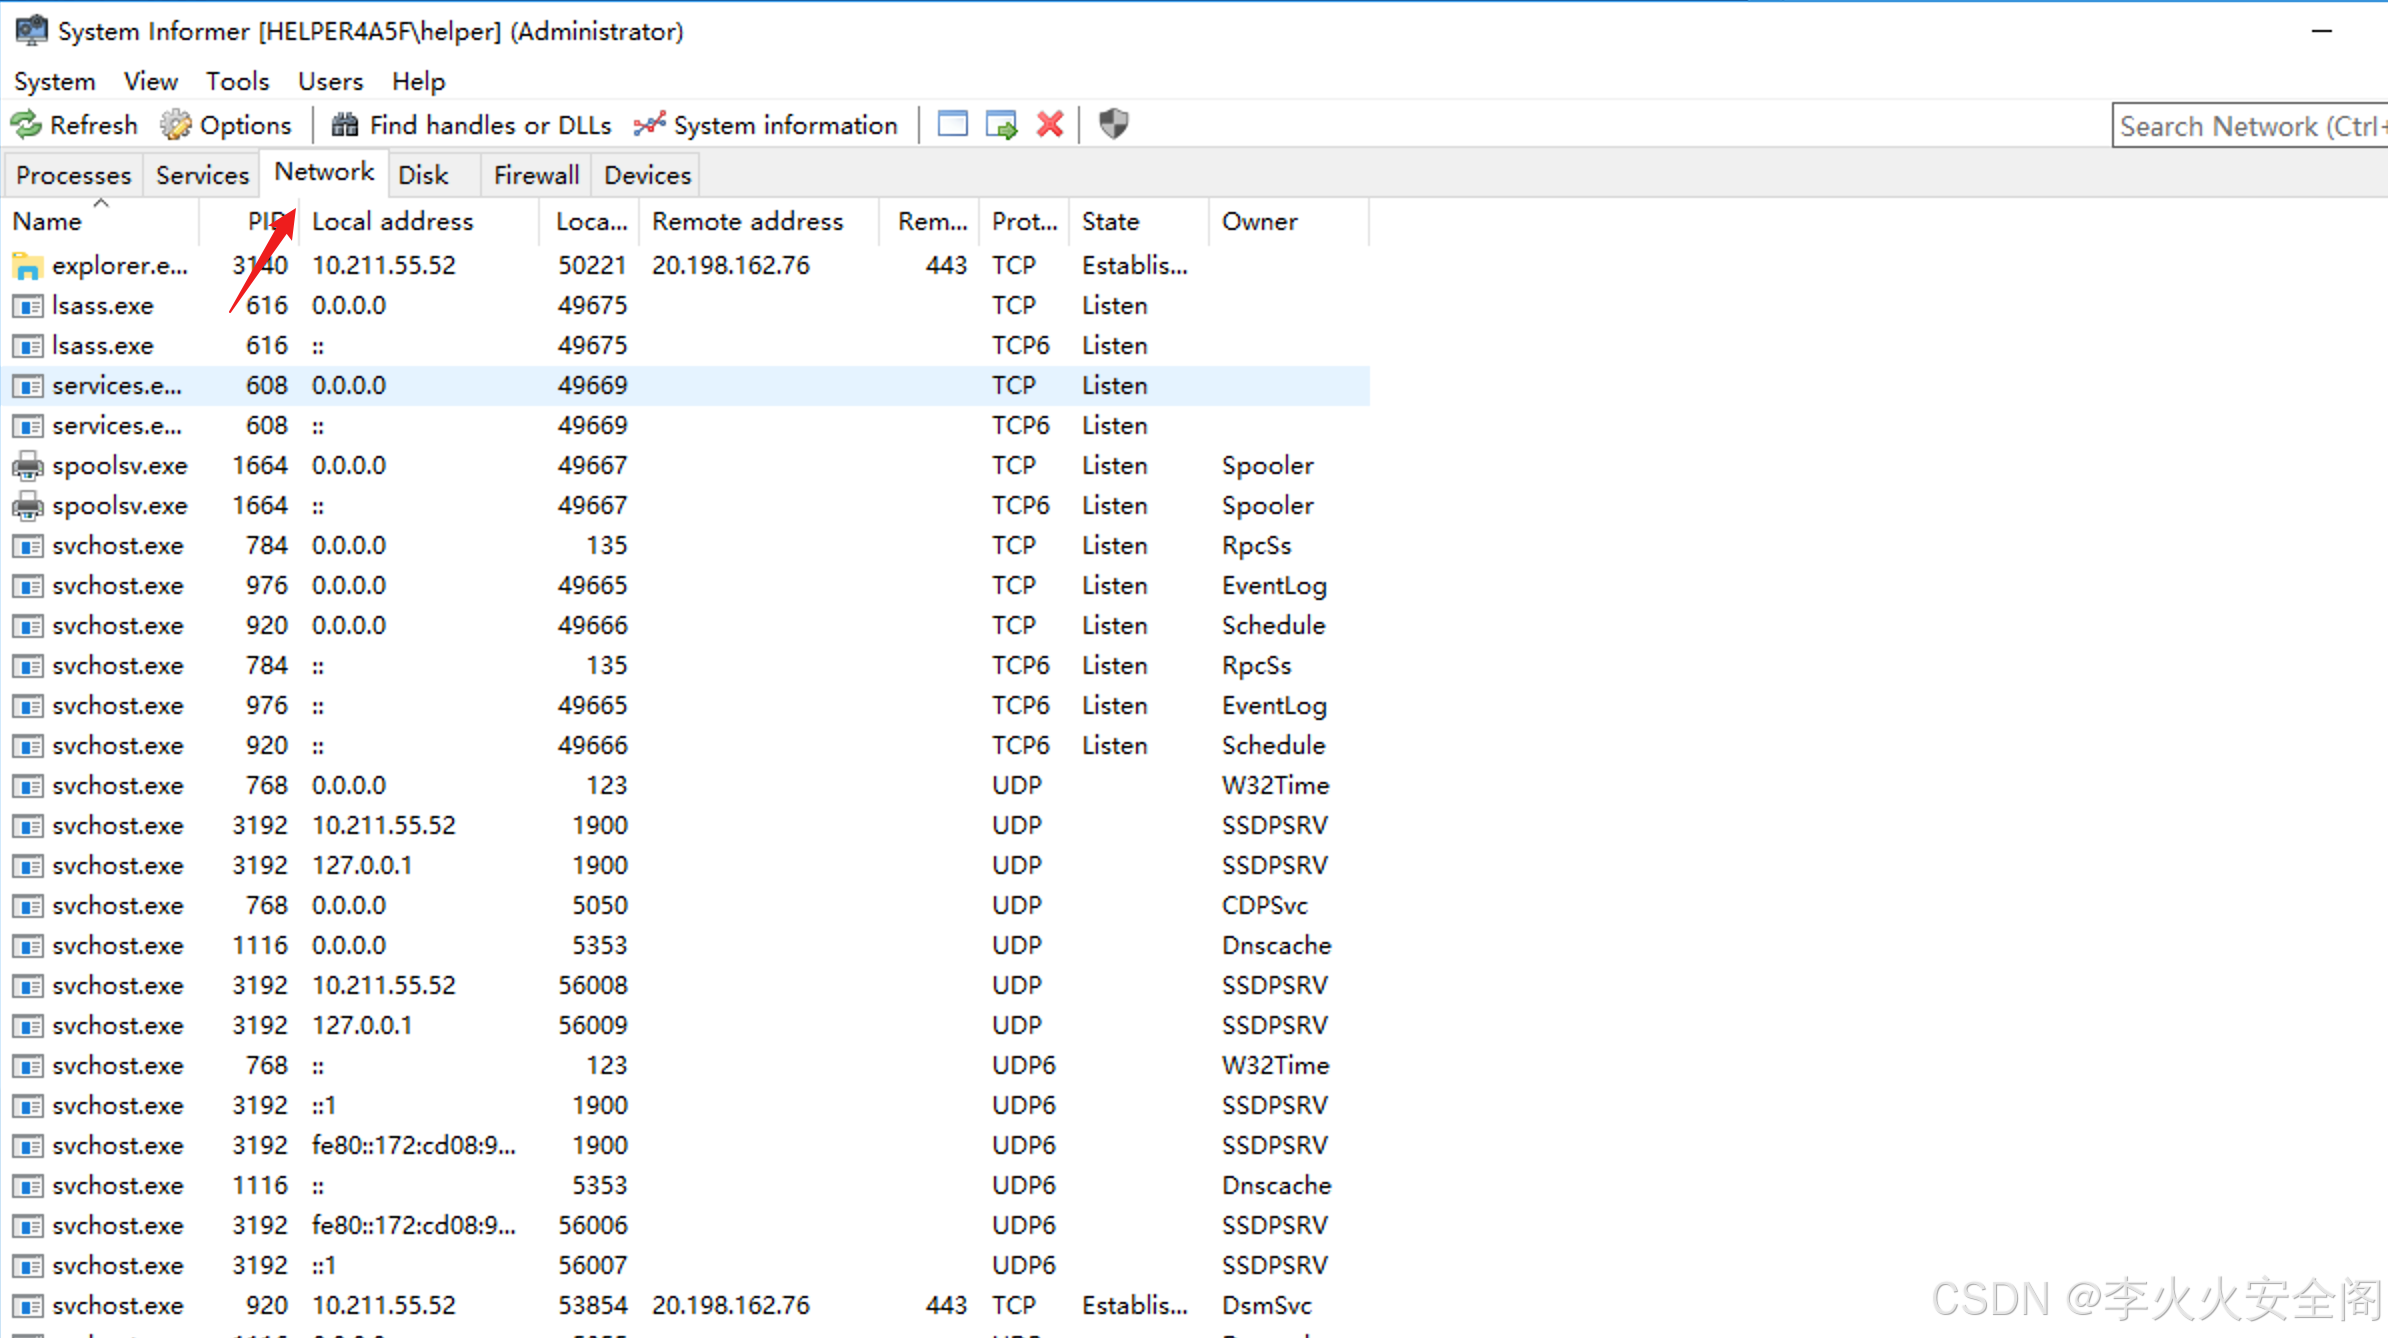Click Find handles or DLLs binoculars icon
The image size is (2388, 1338).
pos(345,125)
